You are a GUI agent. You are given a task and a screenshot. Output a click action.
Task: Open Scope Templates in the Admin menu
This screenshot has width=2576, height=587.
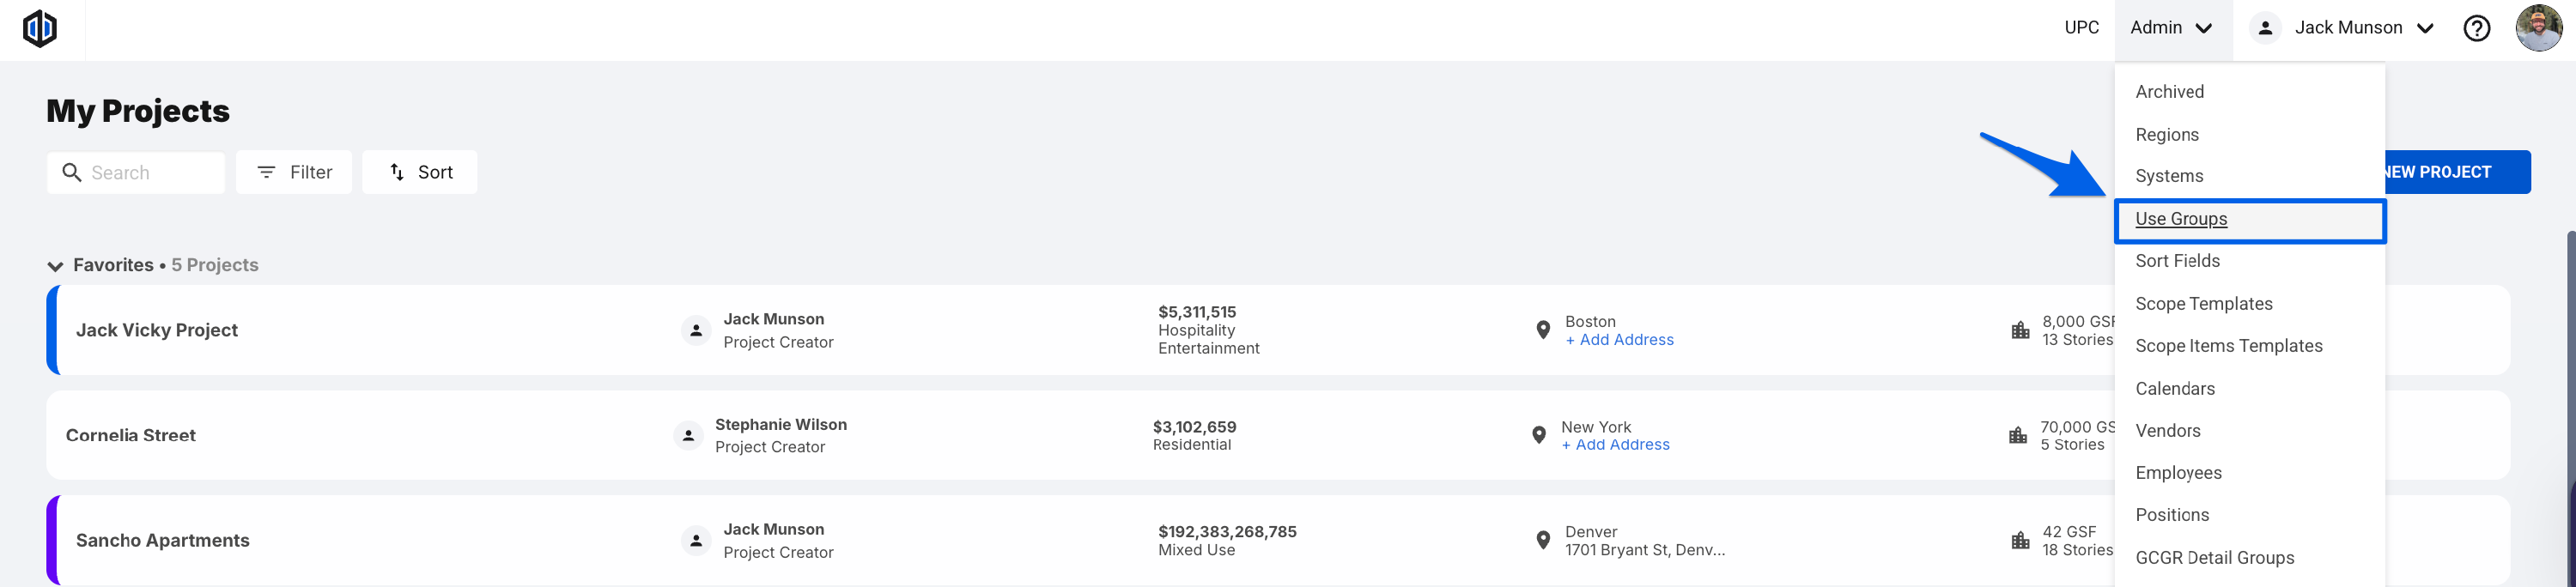coord(2203,304)
